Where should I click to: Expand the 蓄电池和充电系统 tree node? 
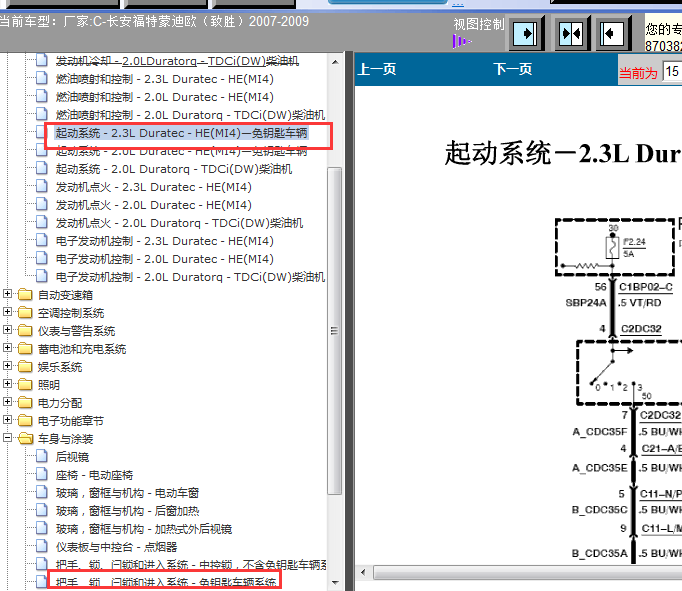tap(9, 349)
